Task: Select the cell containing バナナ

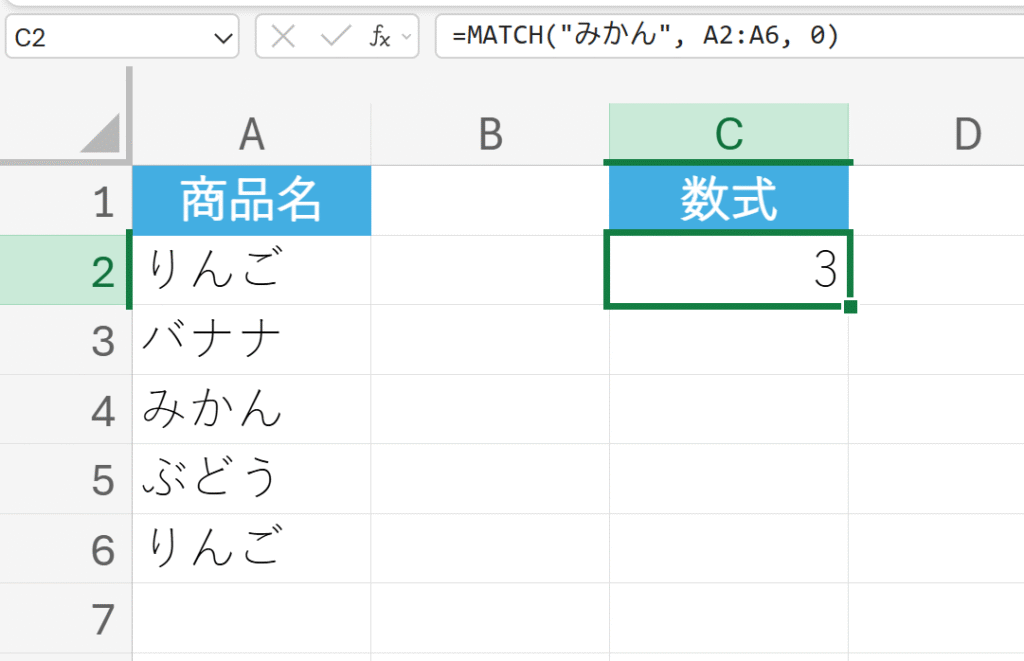Action: click(x=251, y=341)
